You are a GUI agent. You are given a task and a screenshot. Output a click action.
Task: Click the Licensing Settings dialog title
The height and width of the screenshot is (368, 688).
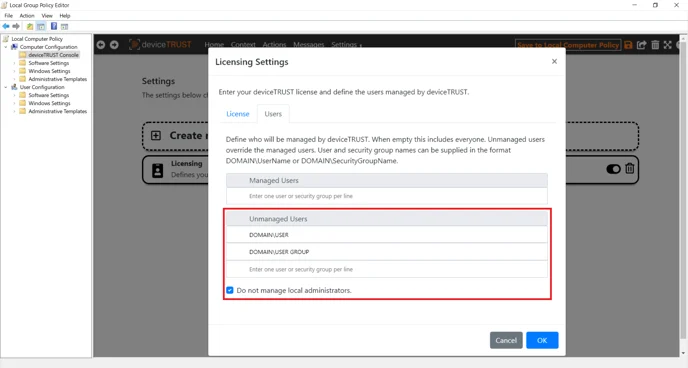pos(252,62)
